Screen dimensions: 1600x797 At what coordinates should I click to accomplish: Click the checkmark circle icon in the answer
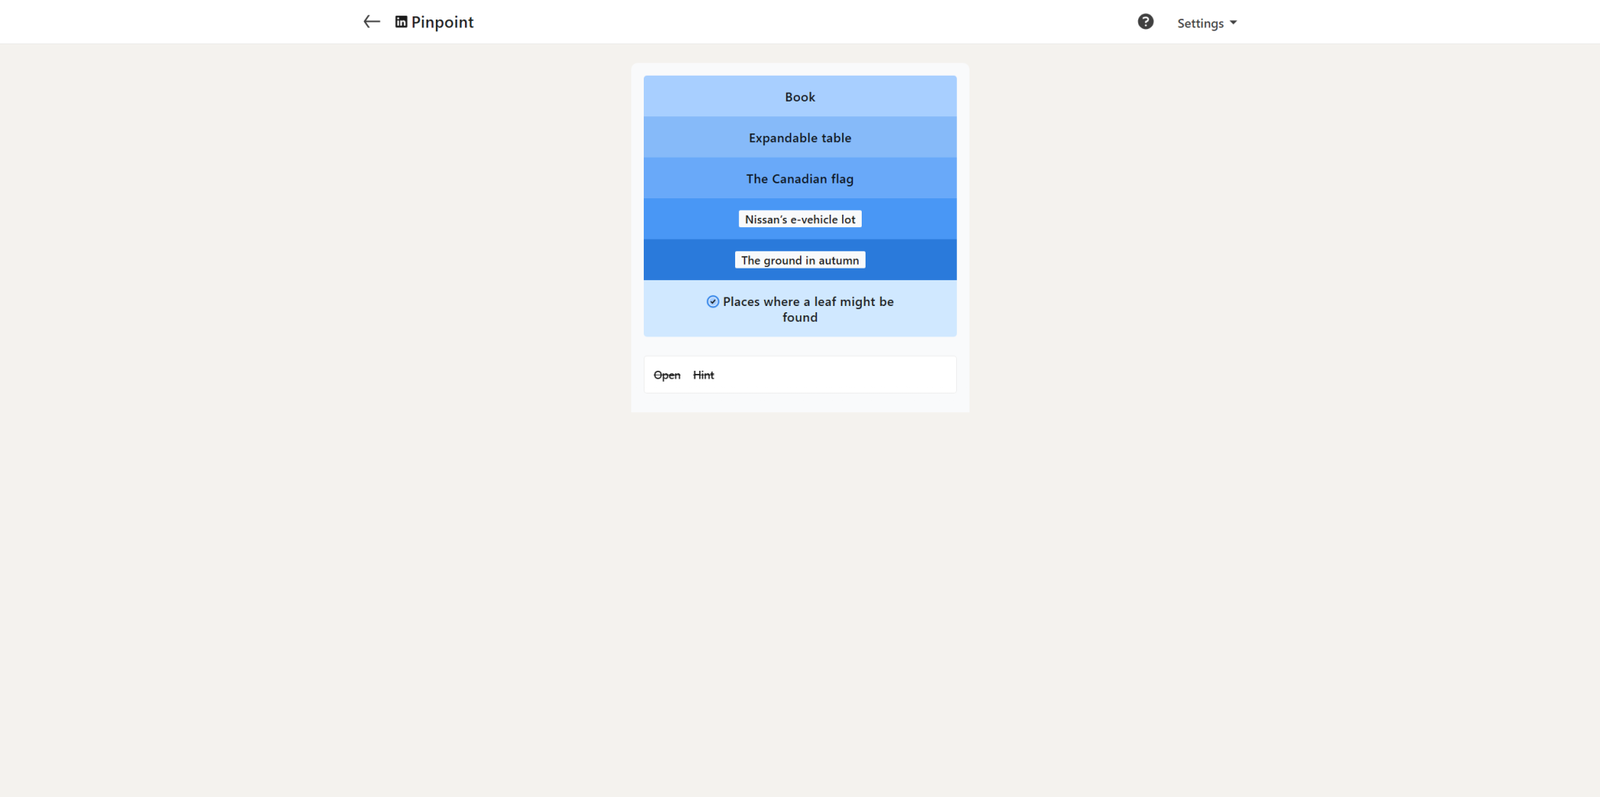(713, 302)
